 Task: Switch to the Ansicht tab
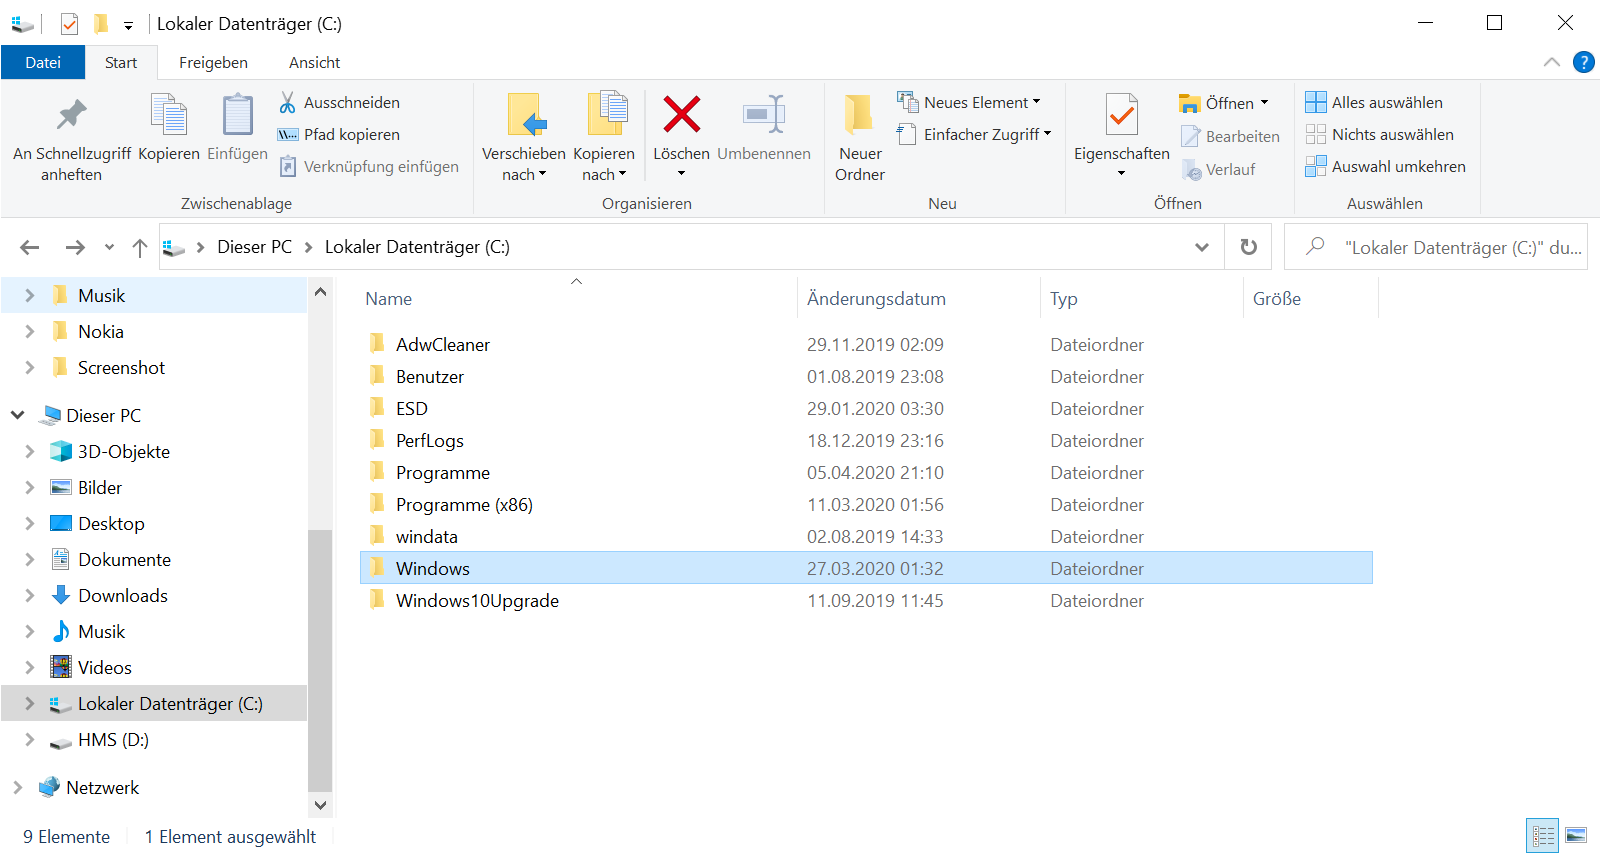314,62
